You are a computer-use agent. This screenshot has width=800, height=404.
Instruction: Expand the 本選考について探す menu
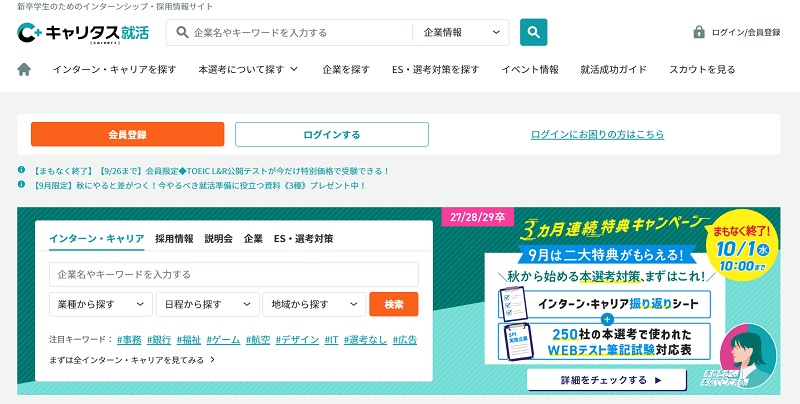[x=248, y=69]
